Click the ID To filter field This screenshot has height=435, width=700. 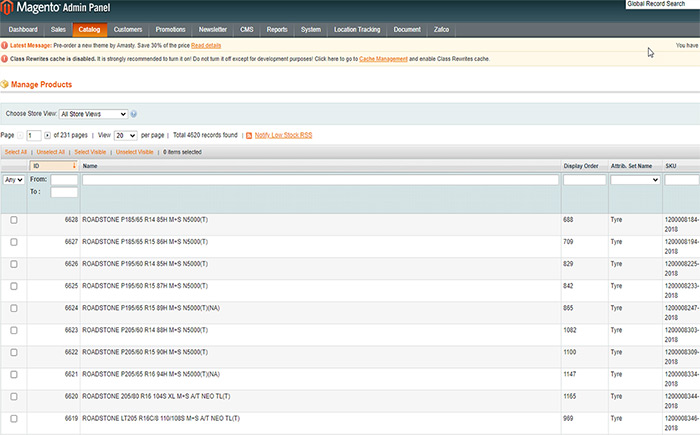(x=64, y=192)
